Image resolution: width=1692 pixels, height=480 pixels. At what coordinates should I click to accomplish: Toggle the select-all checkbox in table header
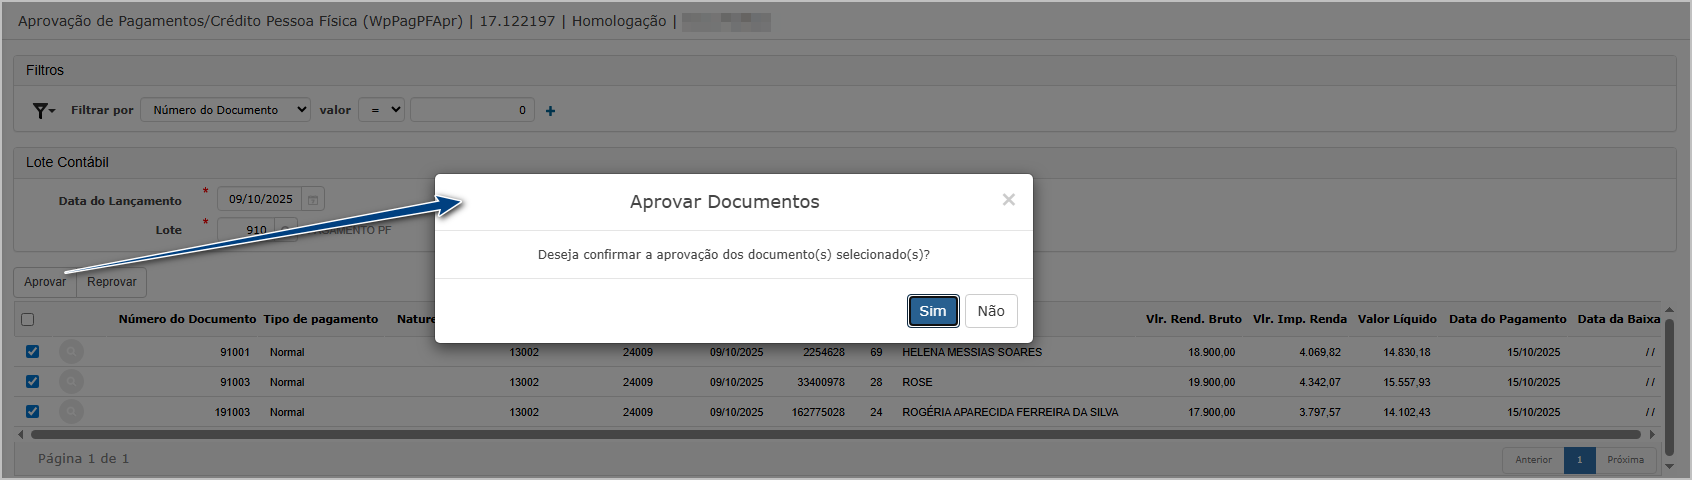(x=28, y=320)
